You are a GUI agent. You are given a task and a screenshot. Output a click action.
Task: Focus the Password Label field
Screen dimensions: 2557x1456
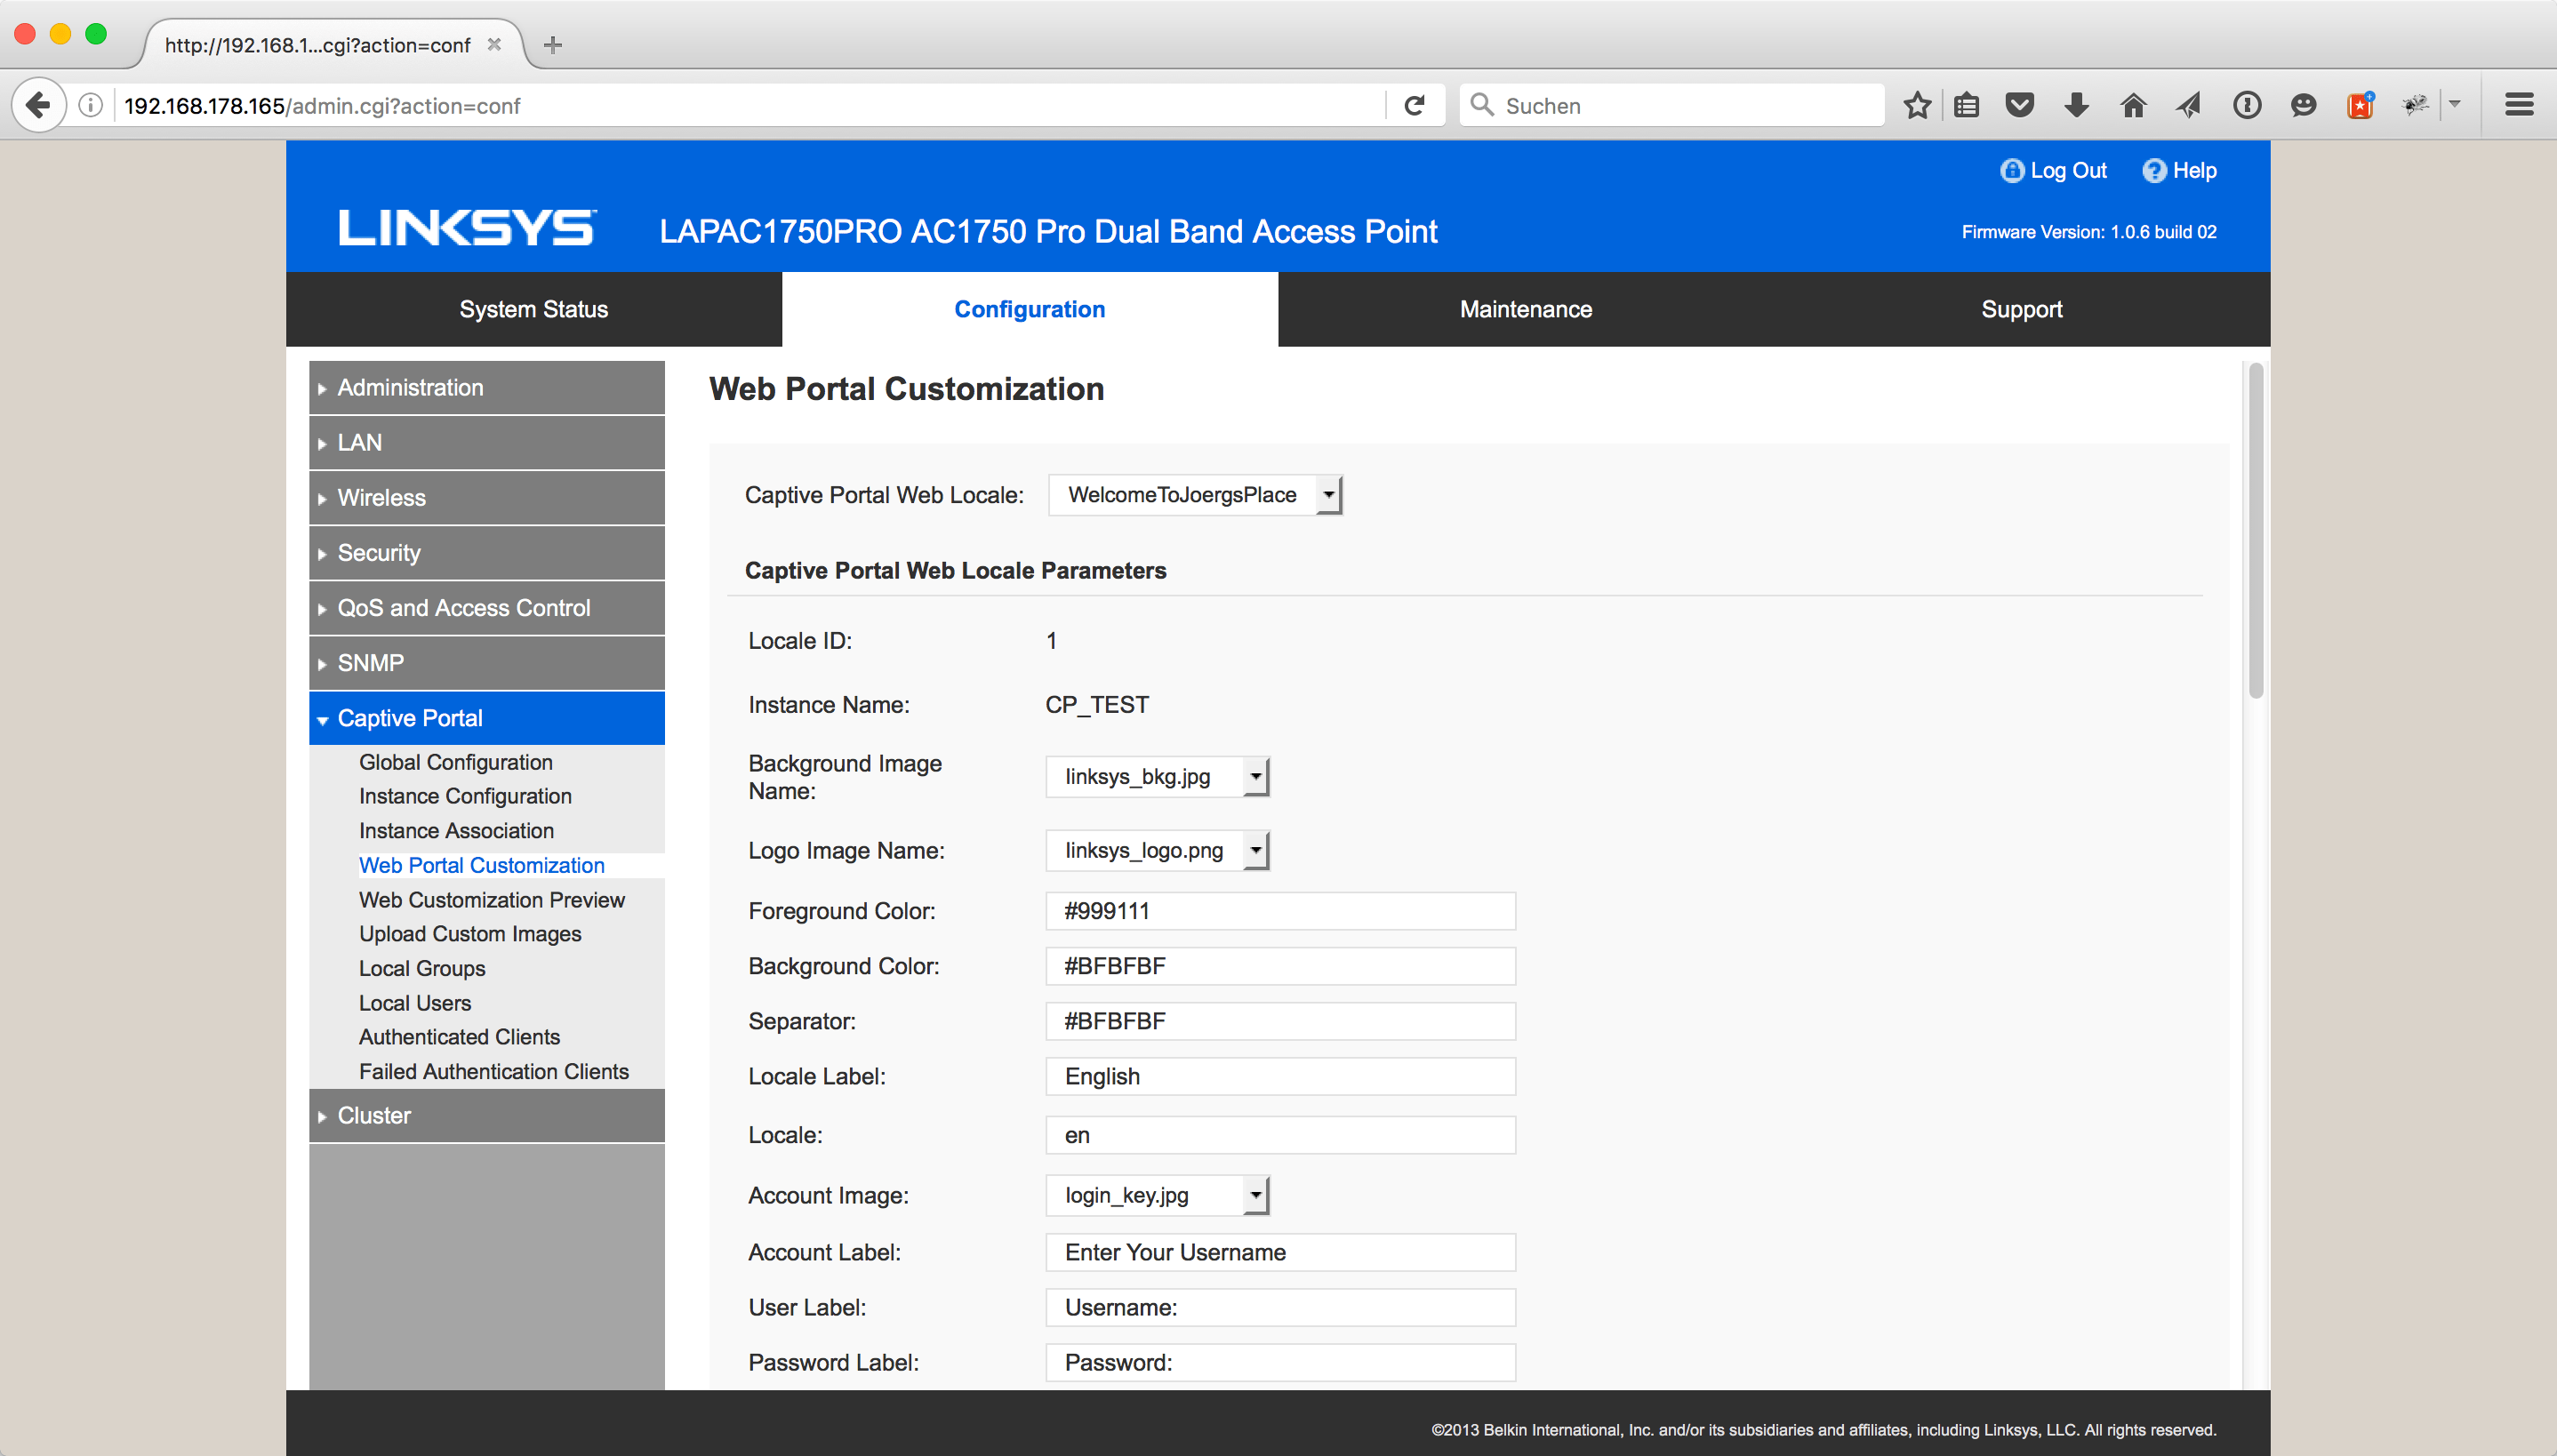[x=1281, y=1363]
